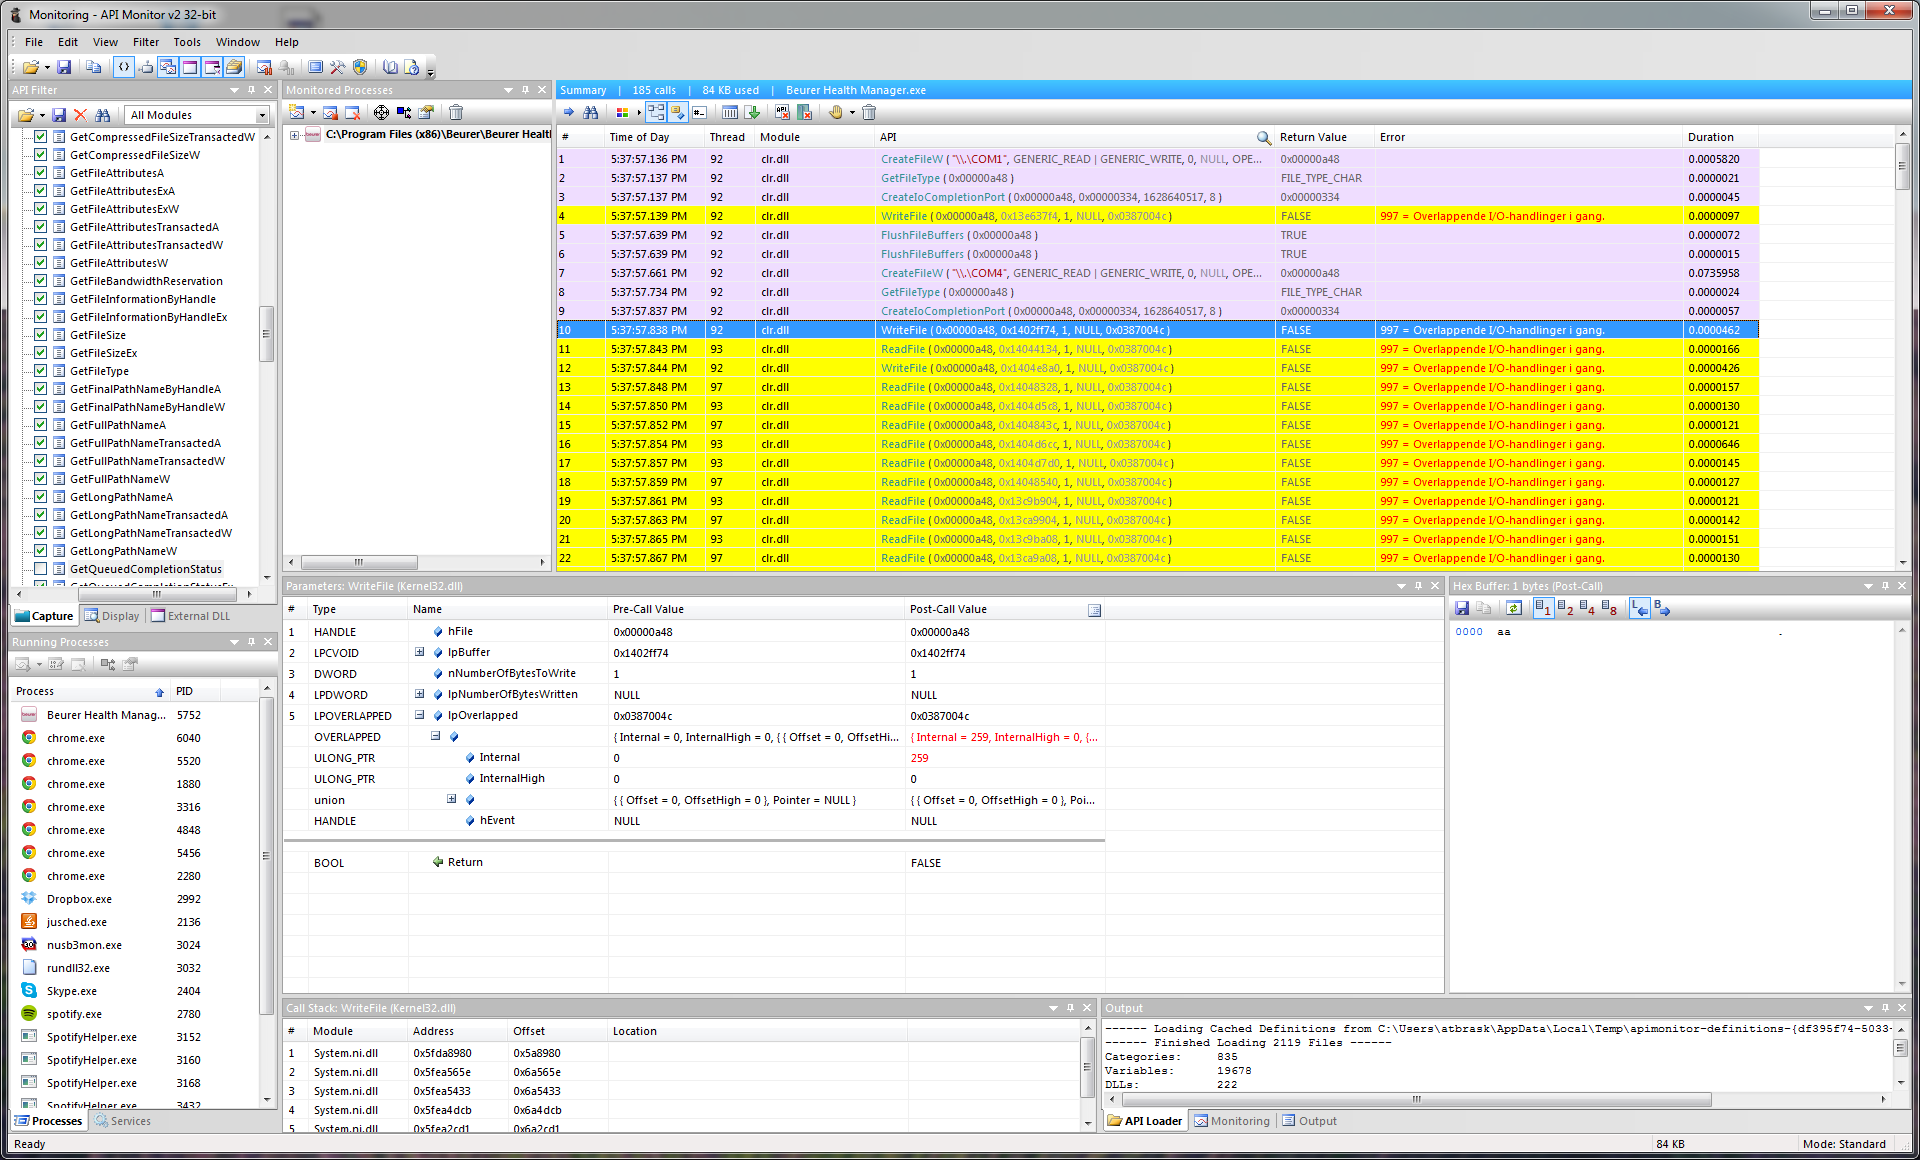Screen dimensions: 1920x1160
Task: Uncheck GetFileAttributesA checkbox
Action: coord(41,173)
